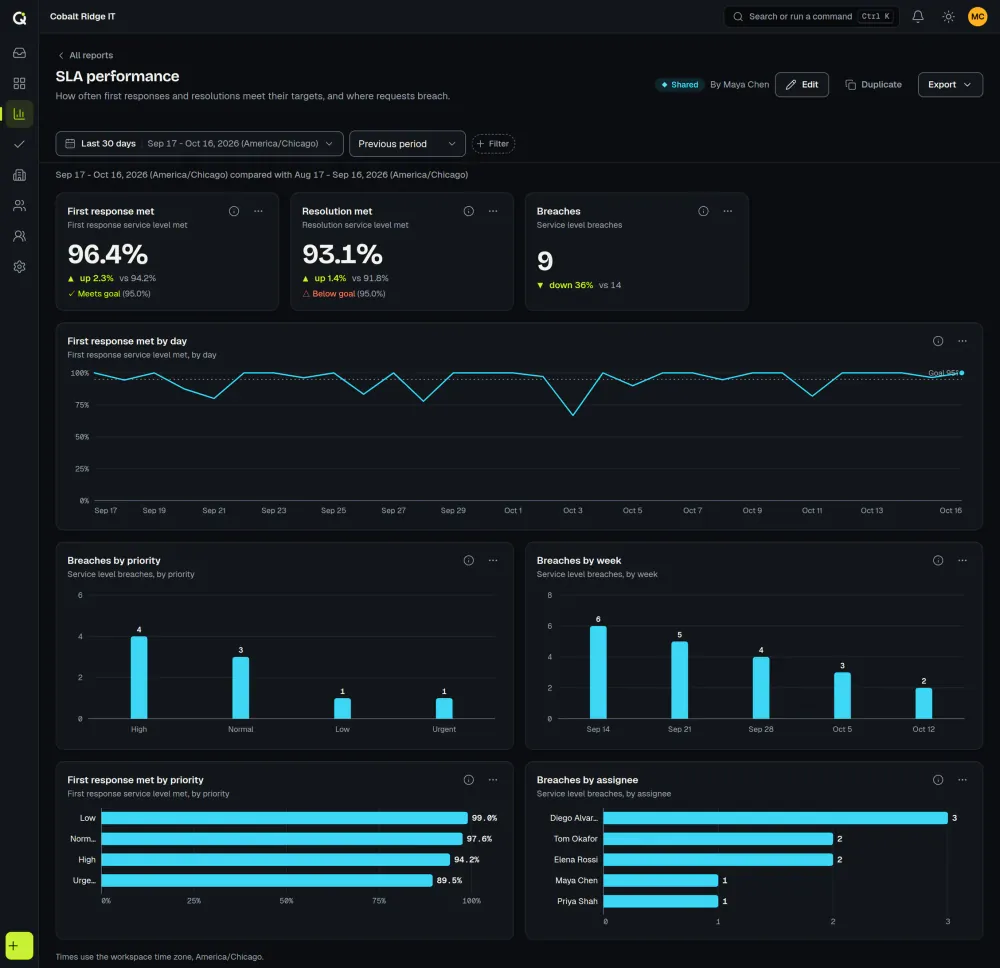Expand the Export dropdown
The height and width of the screenshot is (968, 1000).
point(950,85)
